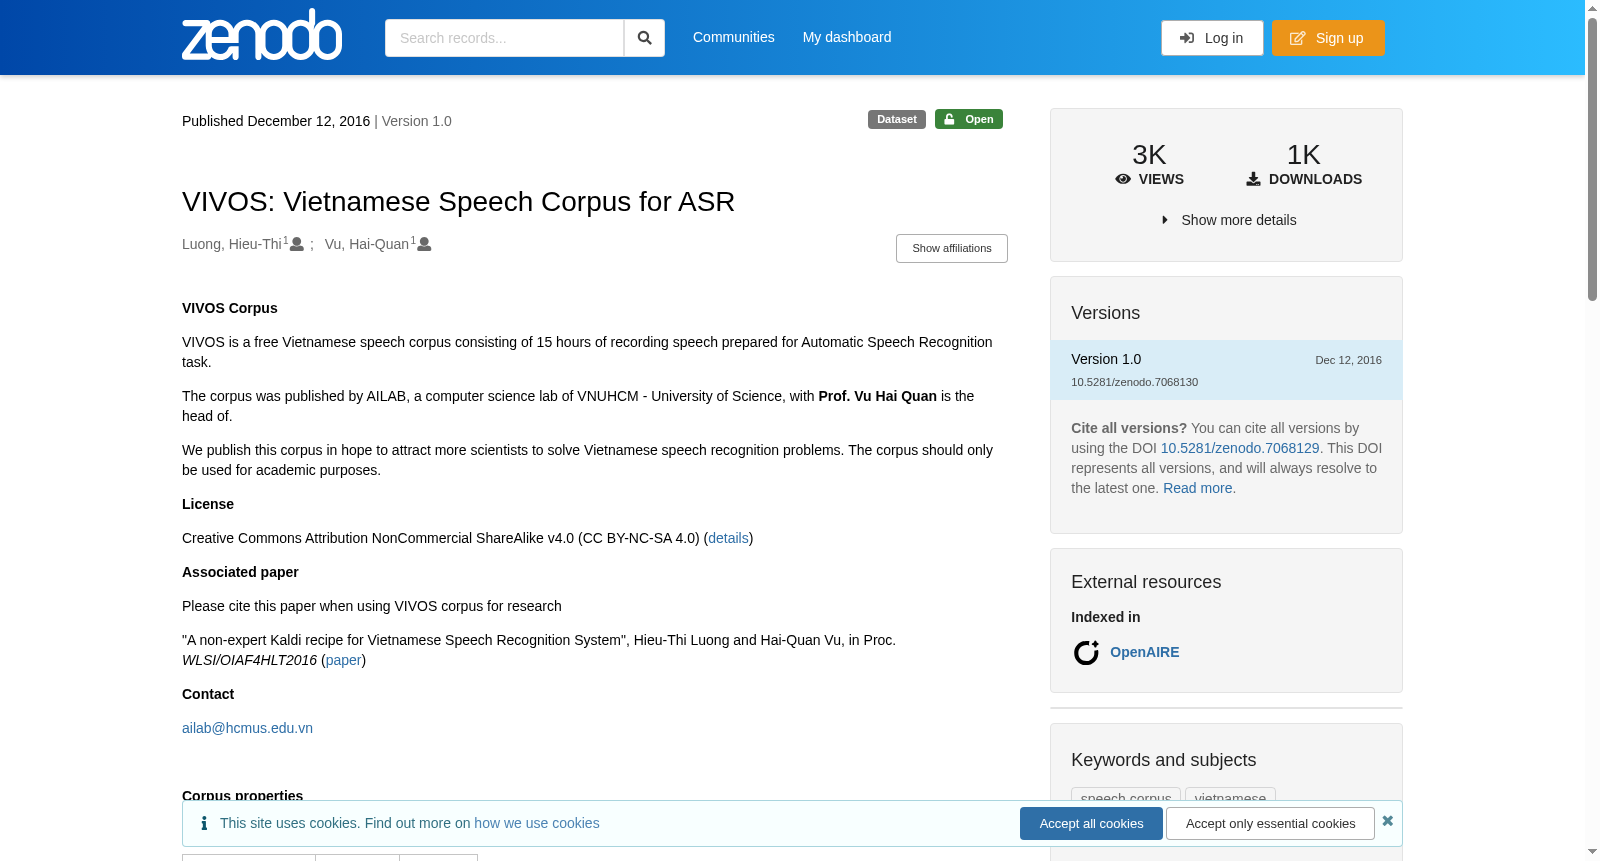Focus the Search records field

504,38
